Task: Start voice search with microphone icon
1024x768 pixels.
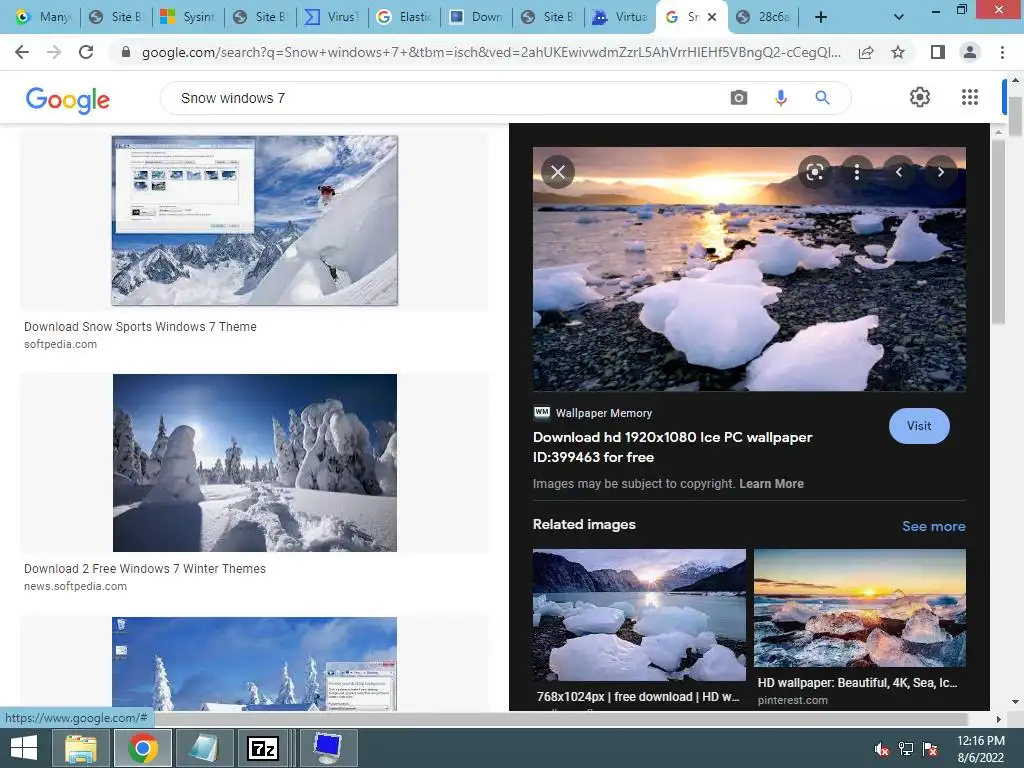Action: (780, 98)
